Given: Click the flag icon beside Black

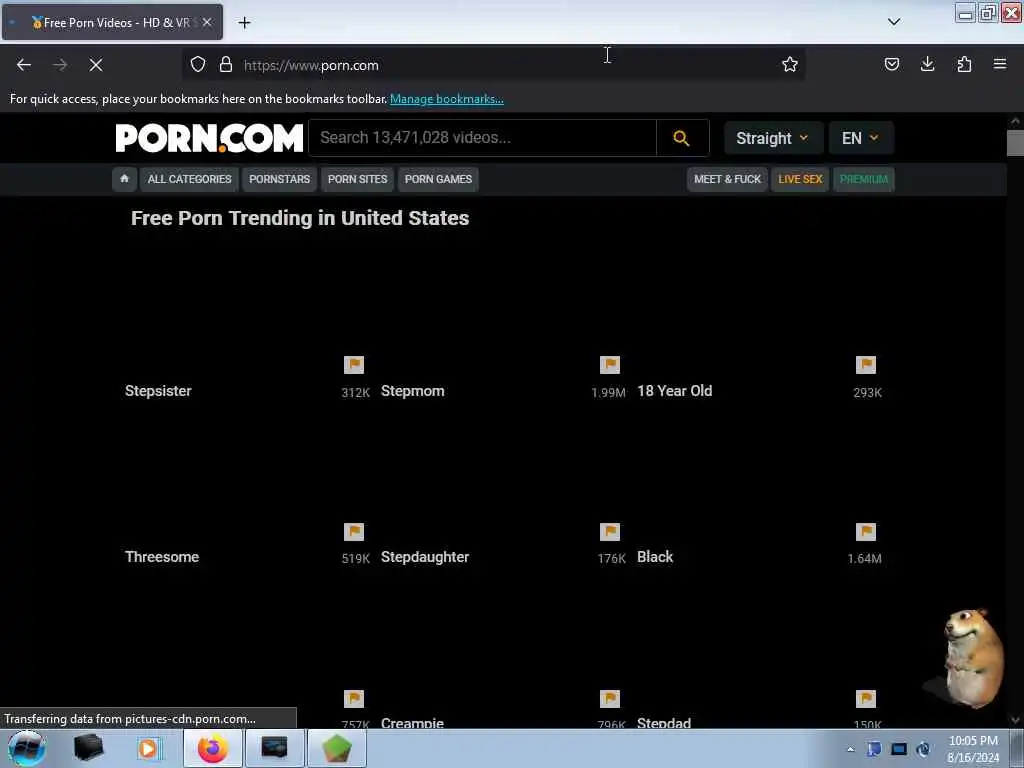Looking at the screenshot, I should point(866,532).
